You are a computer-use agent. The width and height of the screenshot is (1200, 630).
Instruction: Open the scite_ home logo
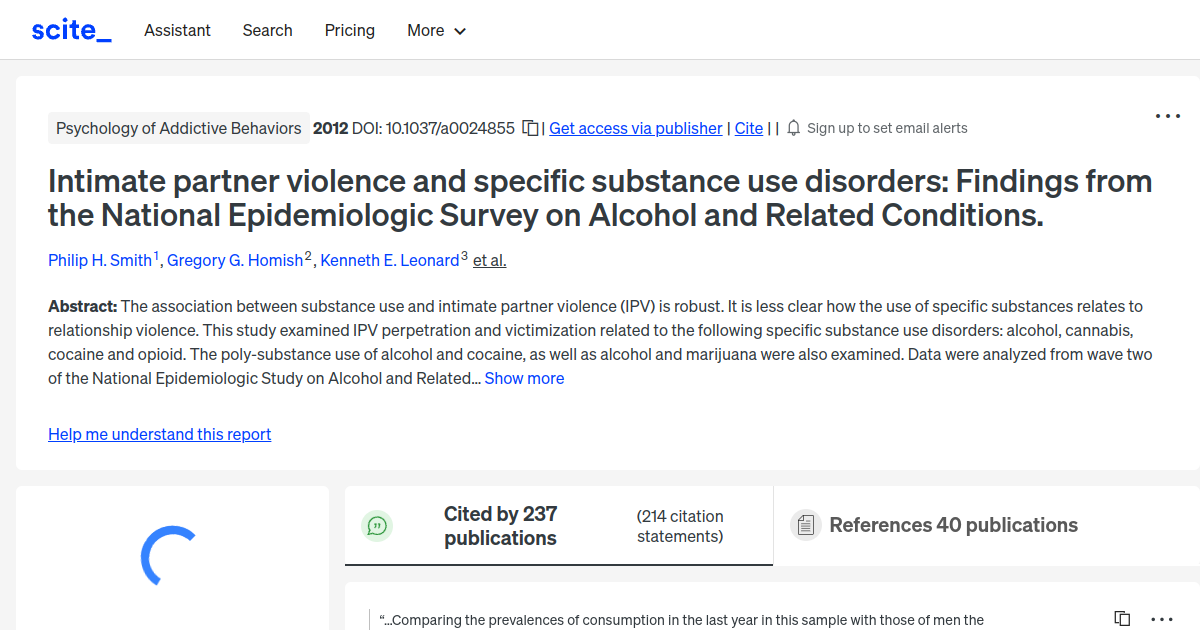point(70,29)
